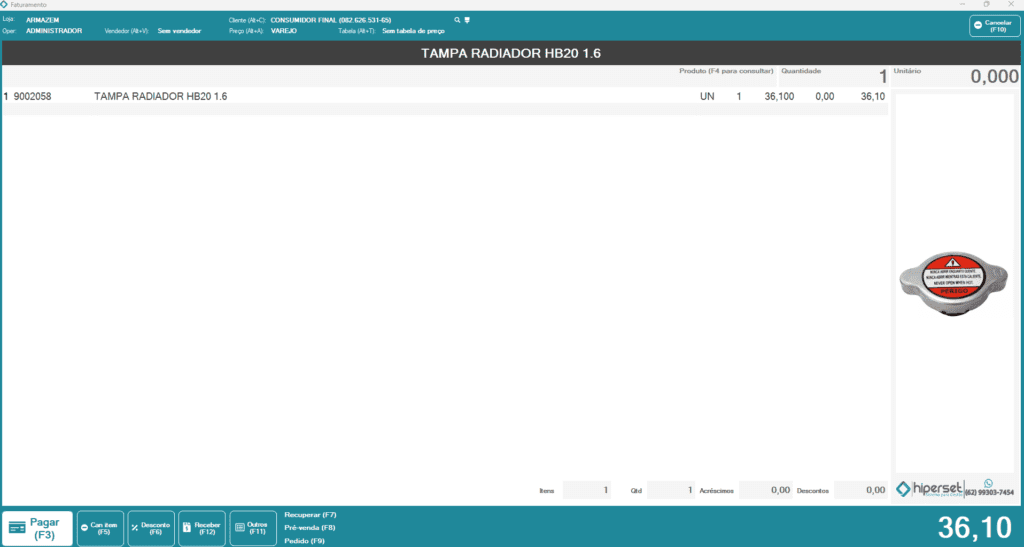Cancel the sale with Cancelar (F10)
The width and height of the screenshot is (1024, 547).
point(994,26)
